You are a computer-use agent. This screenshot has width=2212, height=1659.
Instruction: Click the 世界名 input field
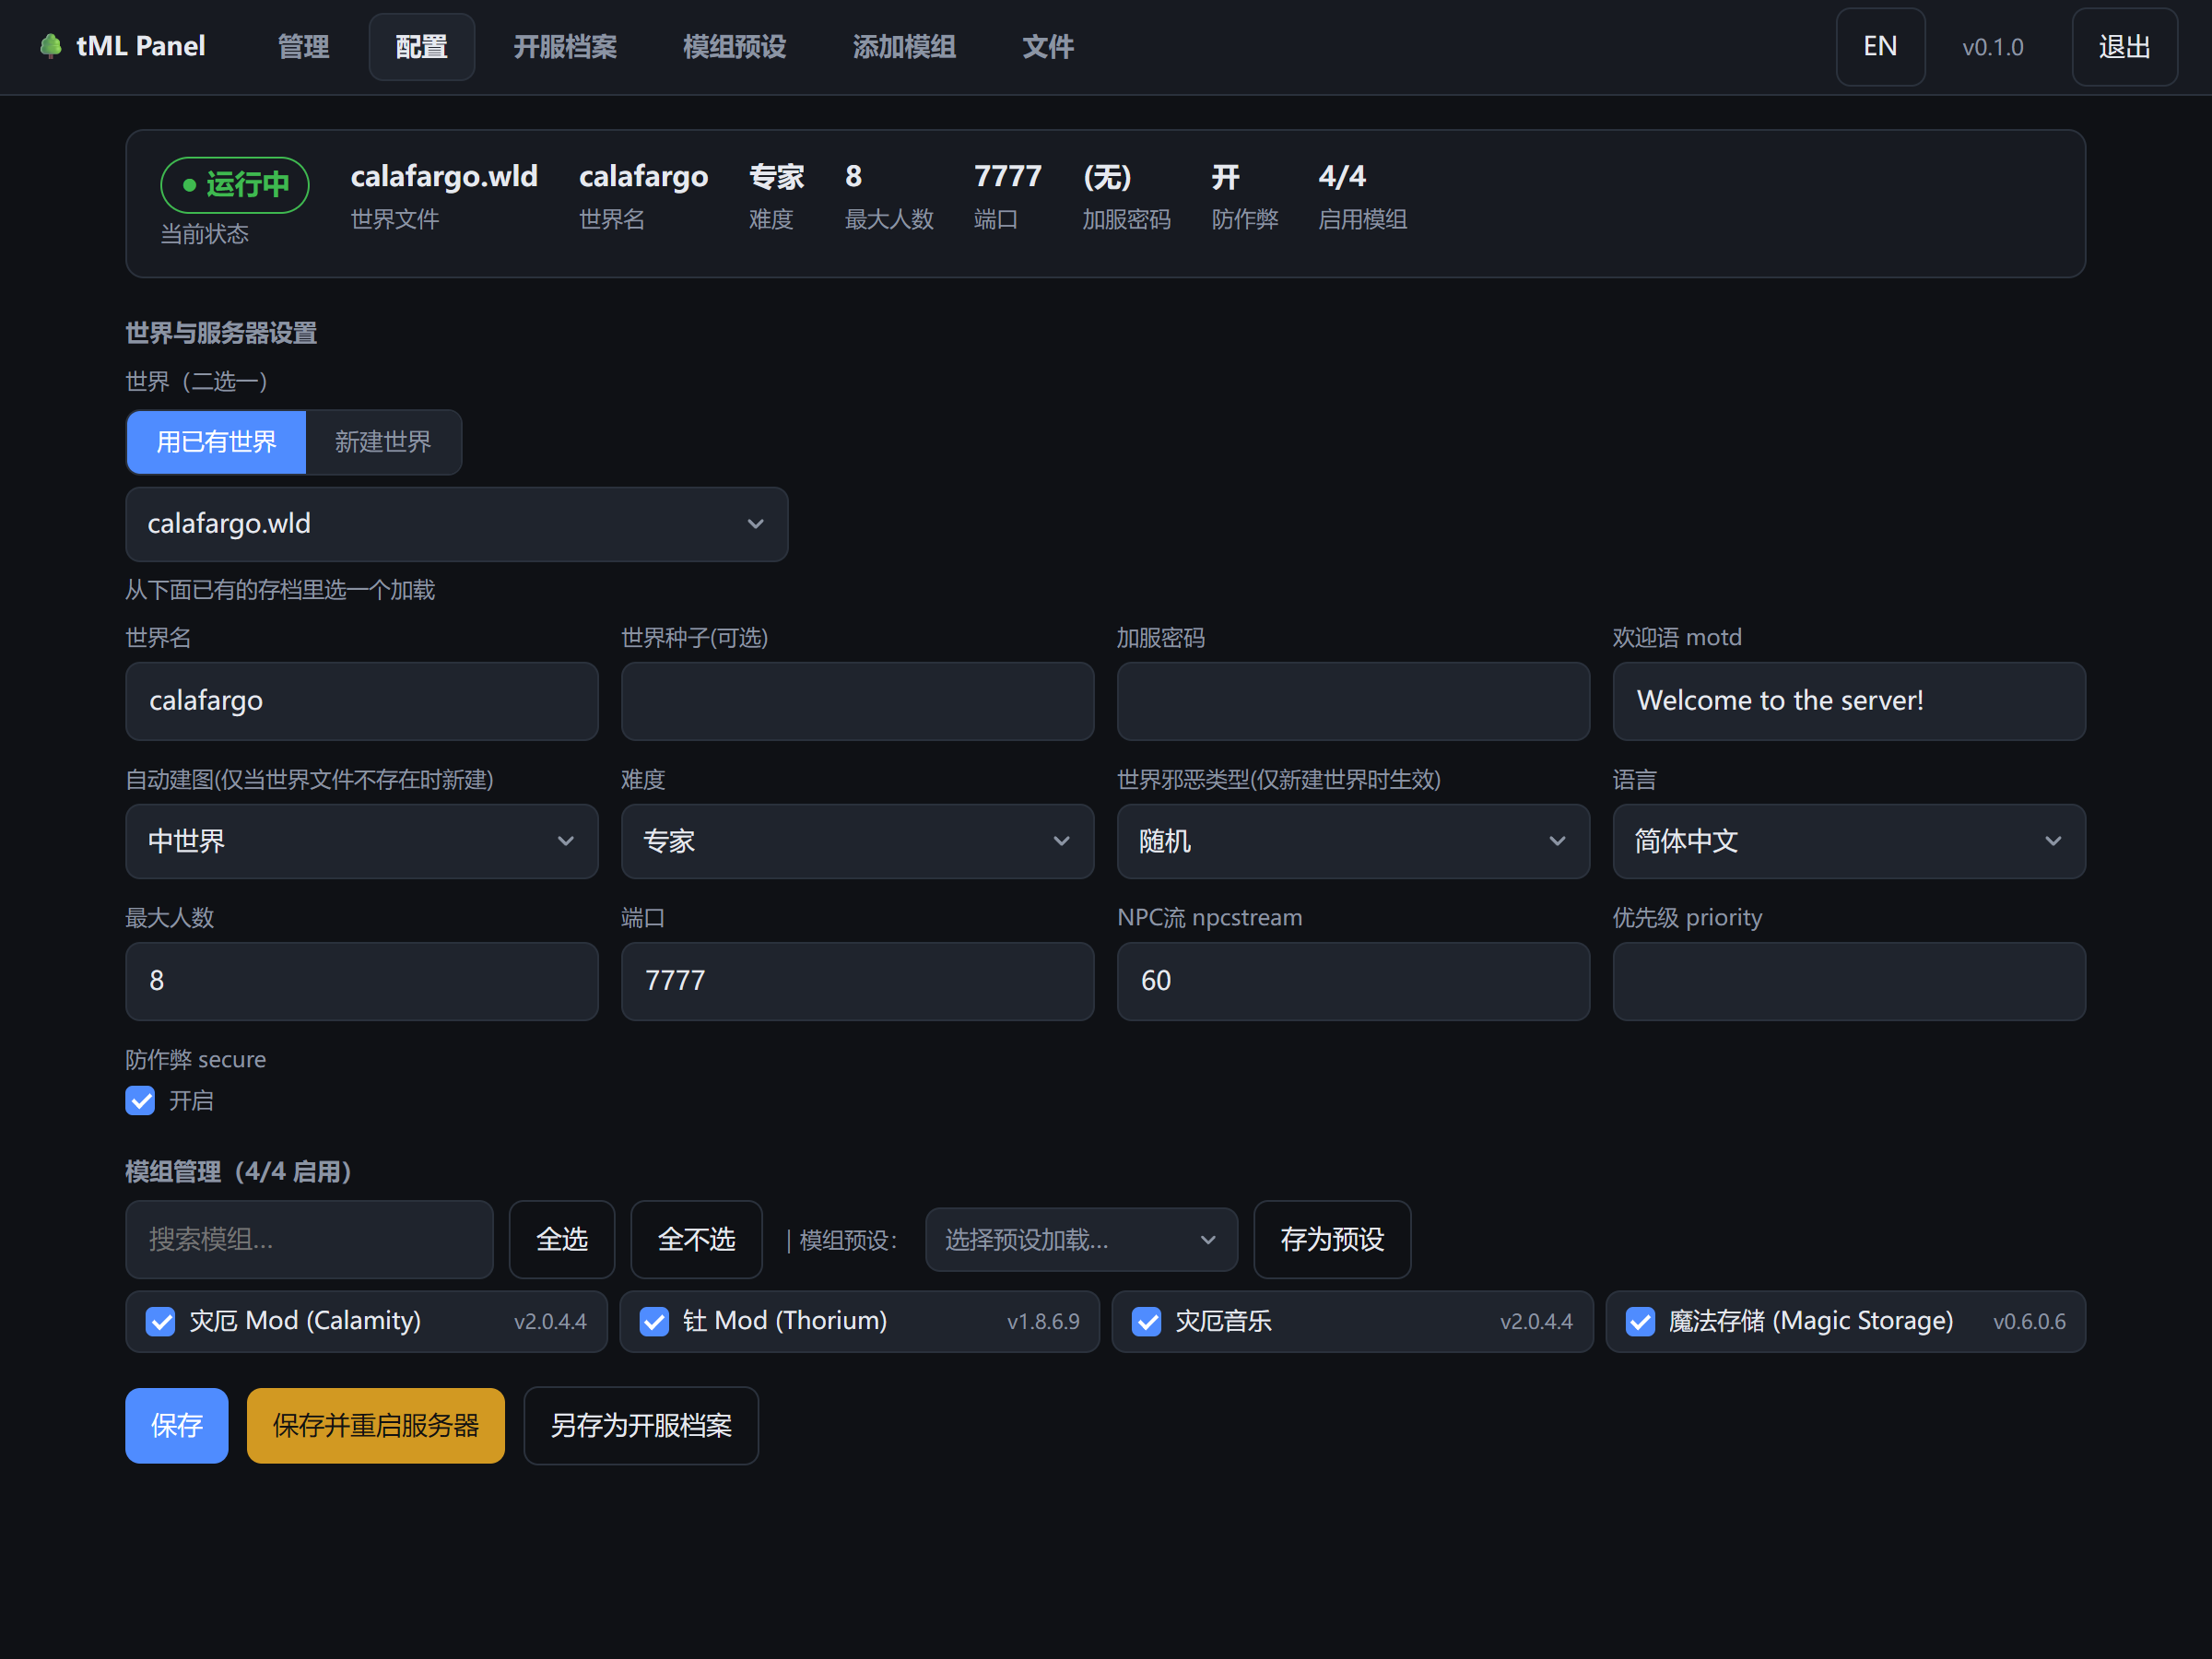click(362, 701)
